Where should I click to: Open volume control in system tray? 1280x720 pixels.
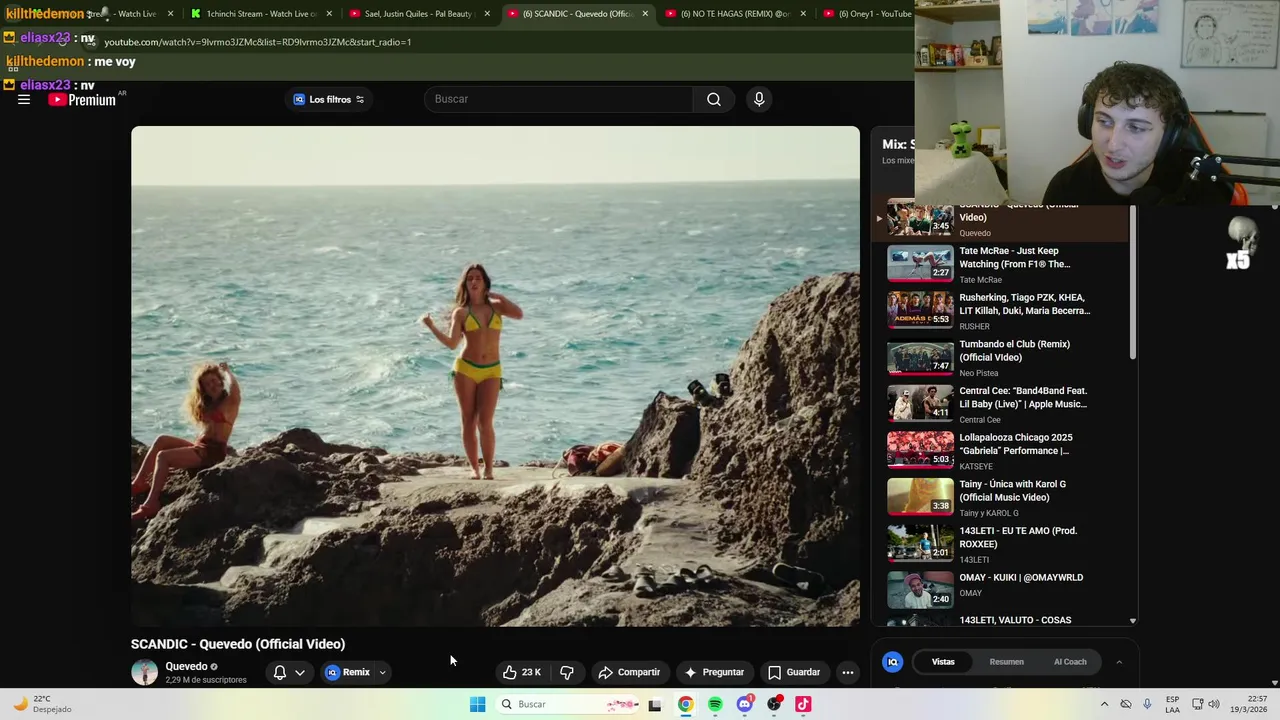(1214, 704)
